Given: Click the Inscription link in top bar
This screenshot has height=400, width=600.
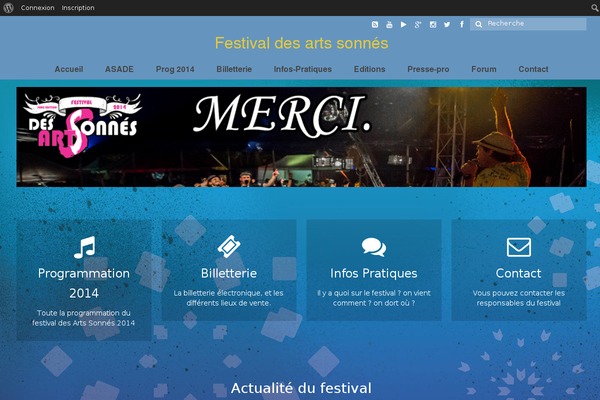Looking at the screenshot, I should click(x=78, y=8).
